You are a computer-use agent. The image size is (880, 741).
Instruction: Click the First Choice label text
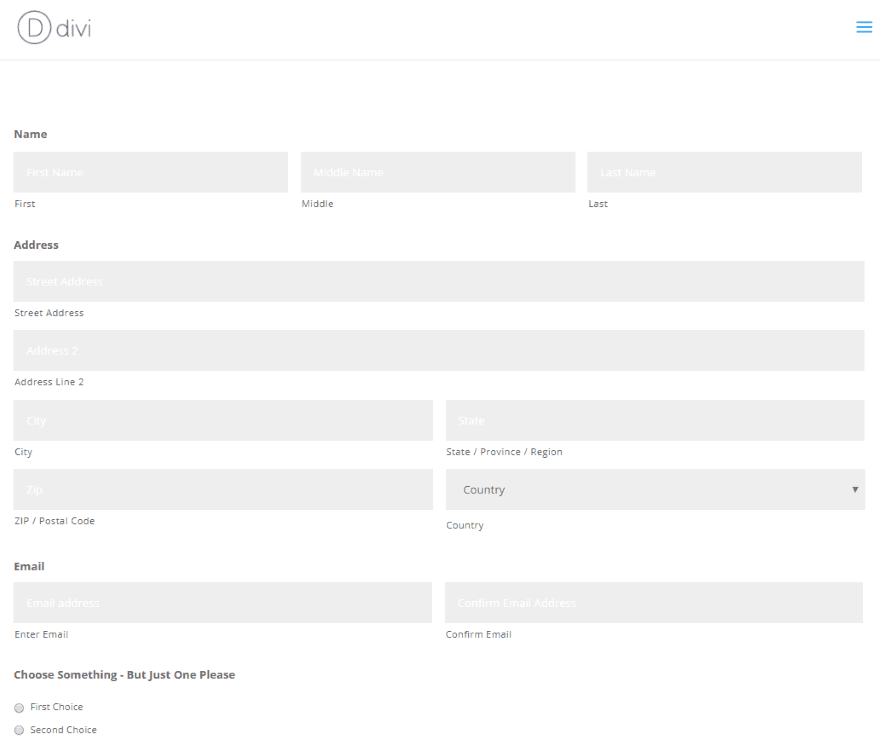[x=57, y=708]
